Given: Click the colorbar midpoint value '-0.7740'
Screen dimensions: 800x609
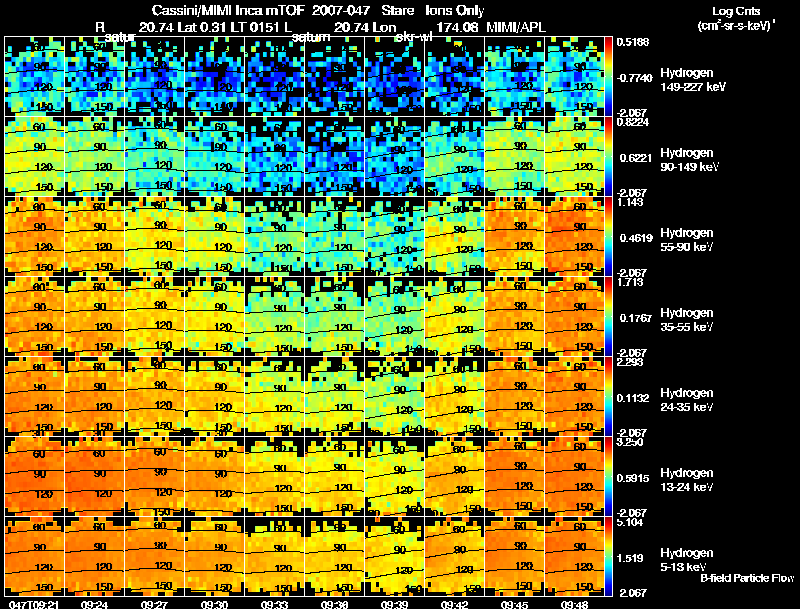Looking at the screenshot, I should tap(634, 78).
